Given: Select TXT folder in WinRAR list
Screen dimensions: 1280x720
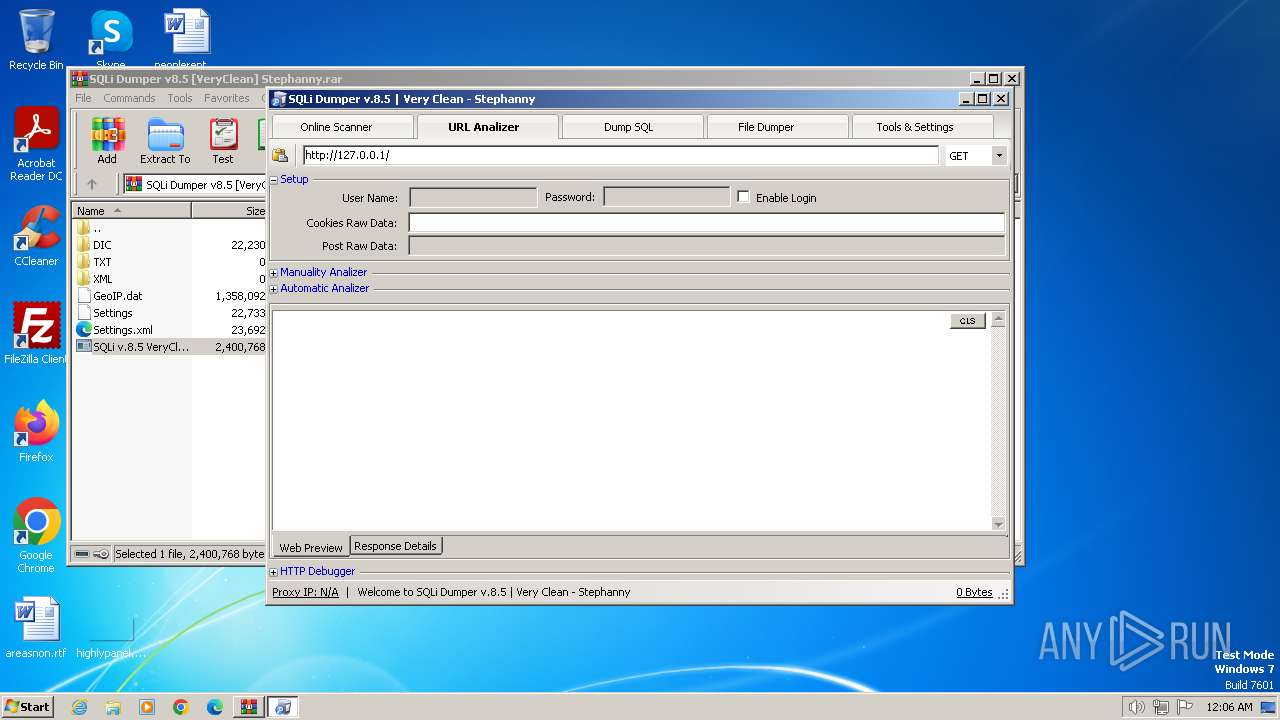Looking at the screenshot, I should click(102, 262).
